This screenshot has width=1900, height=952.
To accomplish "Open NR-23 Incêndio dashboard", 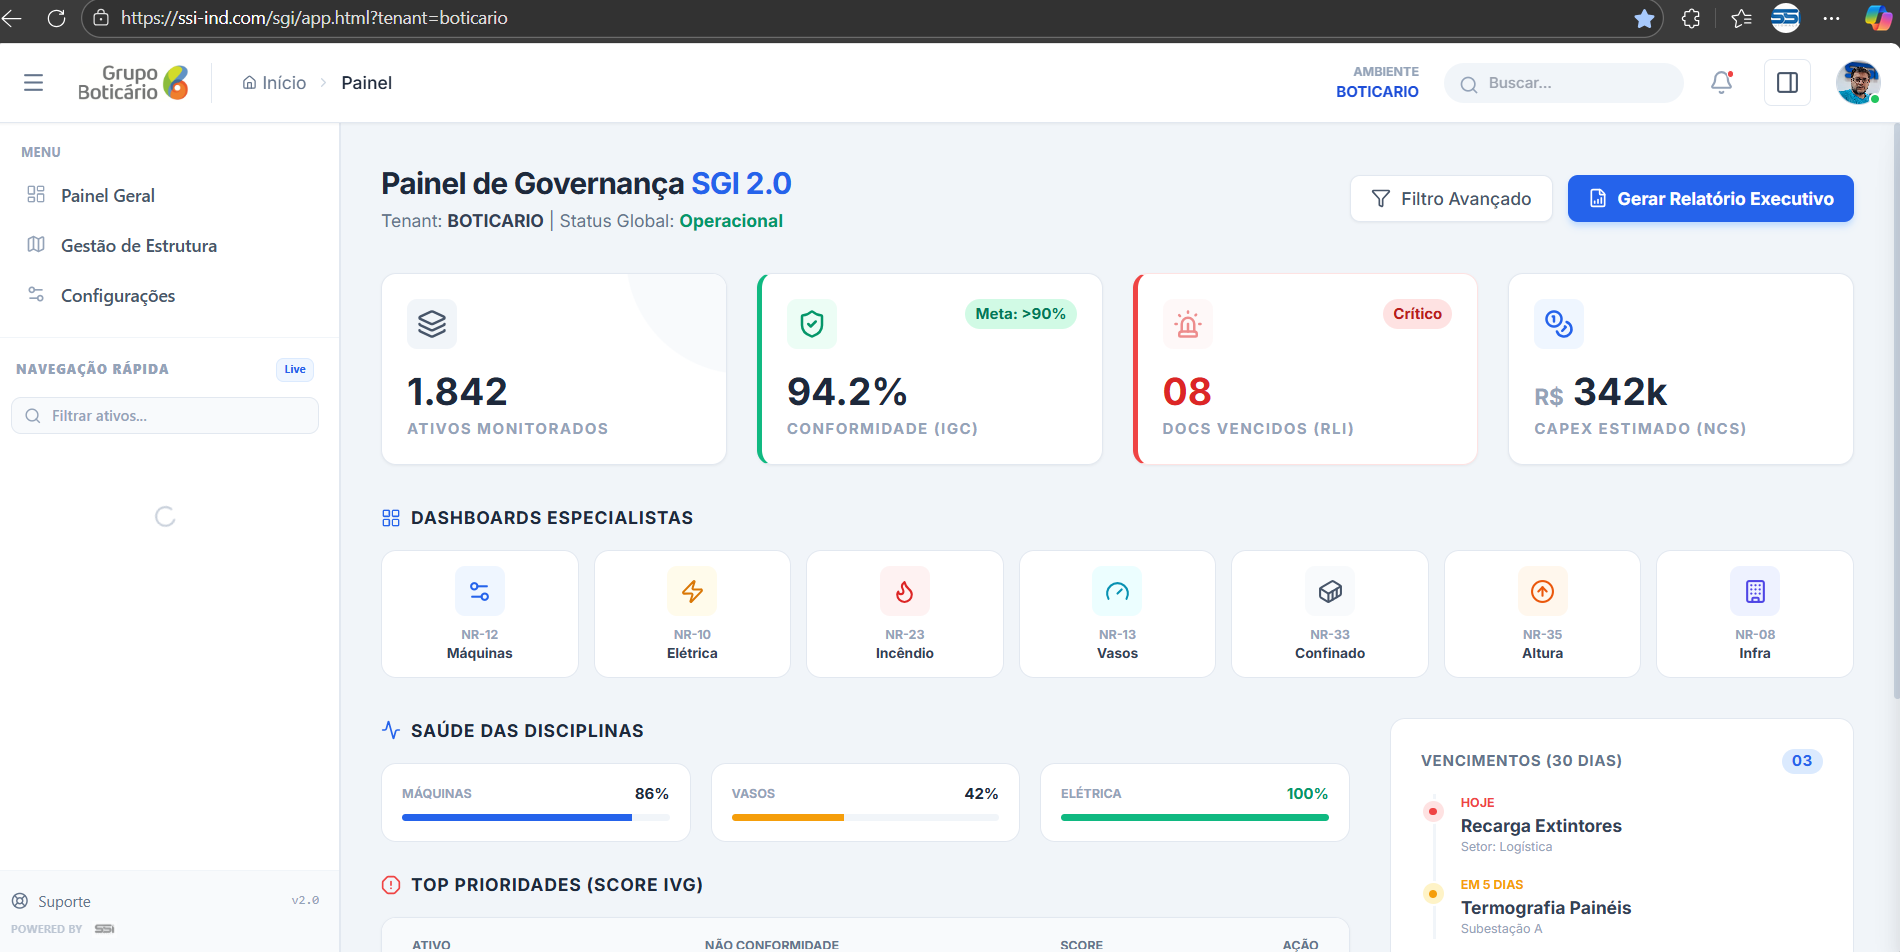I will point(905,614).
